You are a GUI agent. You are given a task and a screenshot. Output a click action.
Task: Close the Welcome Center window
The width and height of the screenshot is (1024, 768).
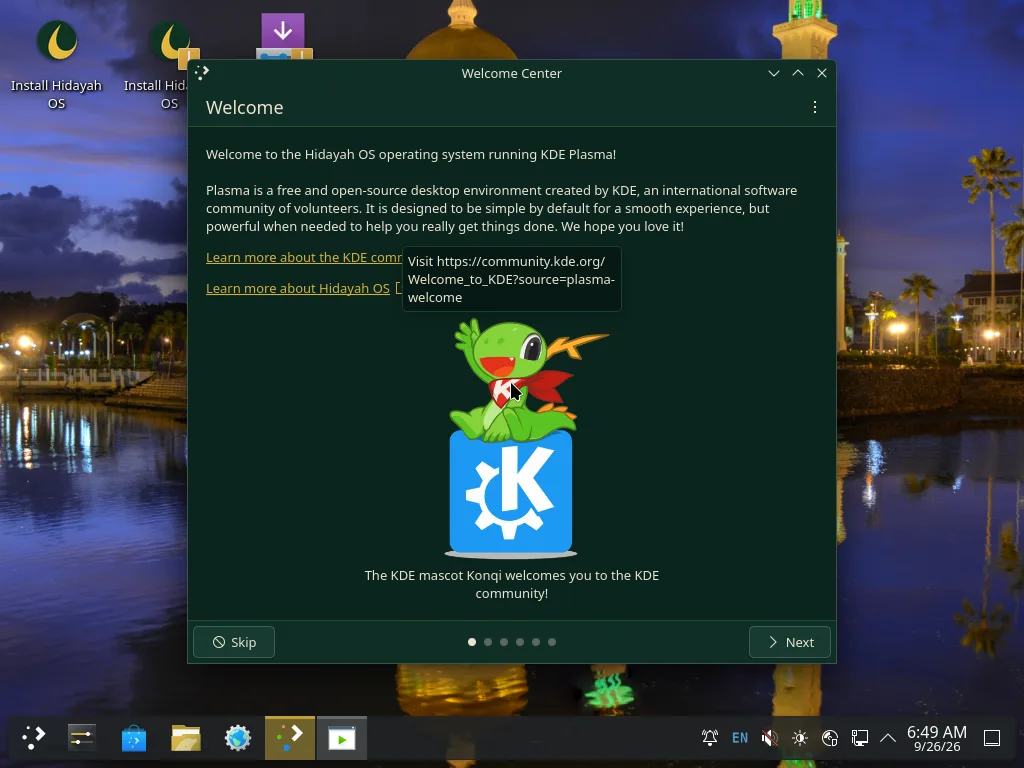pos(822,73)
